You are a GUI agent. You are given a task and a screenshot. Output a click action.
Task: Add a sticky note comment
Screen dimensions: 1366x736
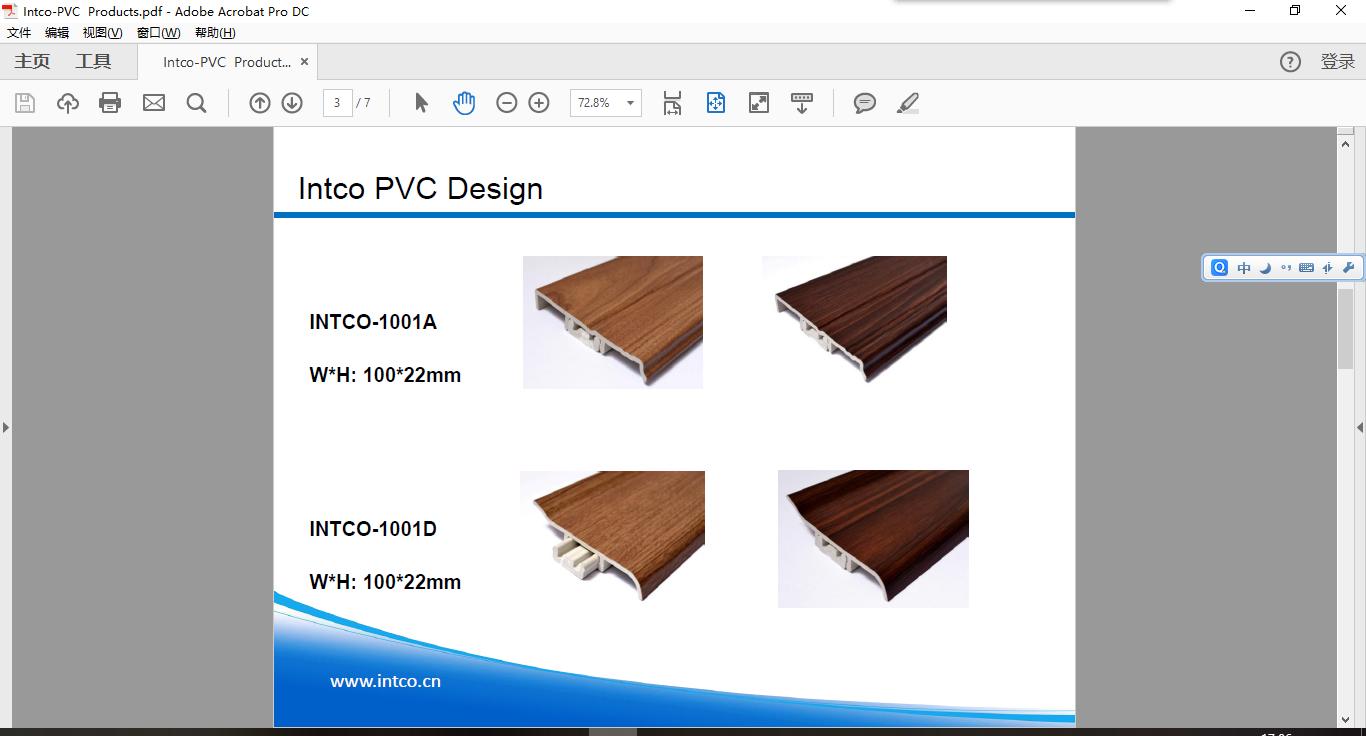click(x=865, y=103)
